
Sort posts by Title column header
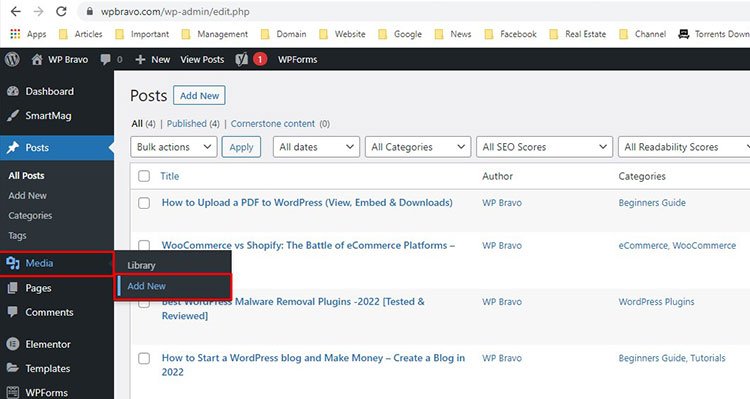pos(169,176)
